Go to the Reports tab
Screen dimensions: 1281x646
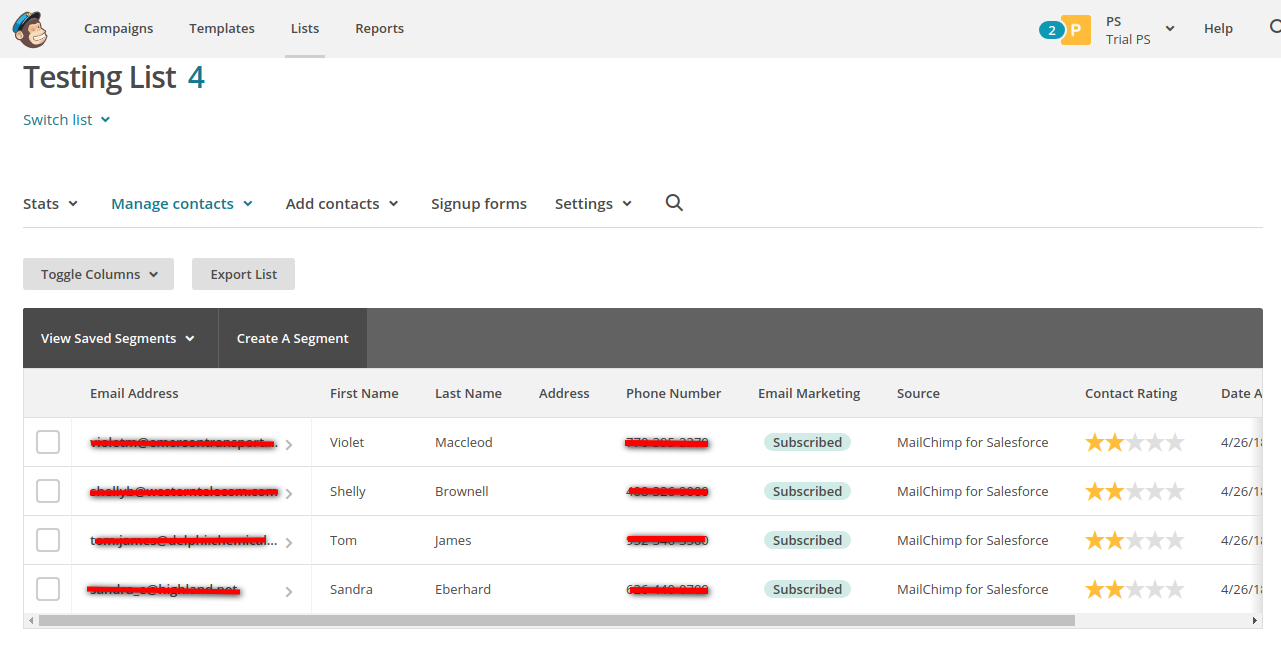tap(379, 28)
